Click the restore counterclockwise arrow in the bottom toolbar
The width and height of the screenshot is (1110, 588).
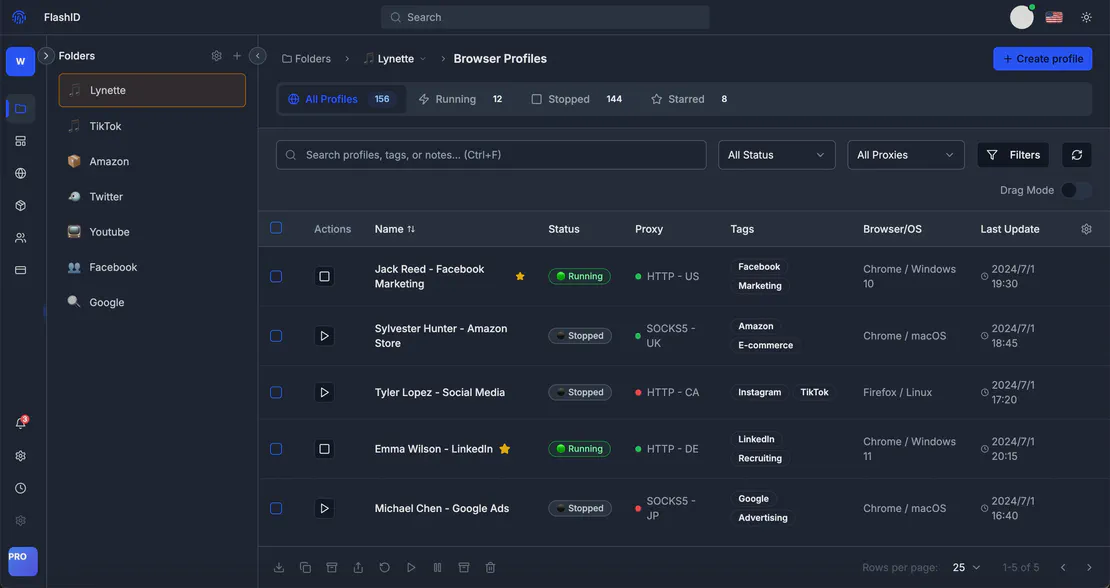click(x=384, y=567)
